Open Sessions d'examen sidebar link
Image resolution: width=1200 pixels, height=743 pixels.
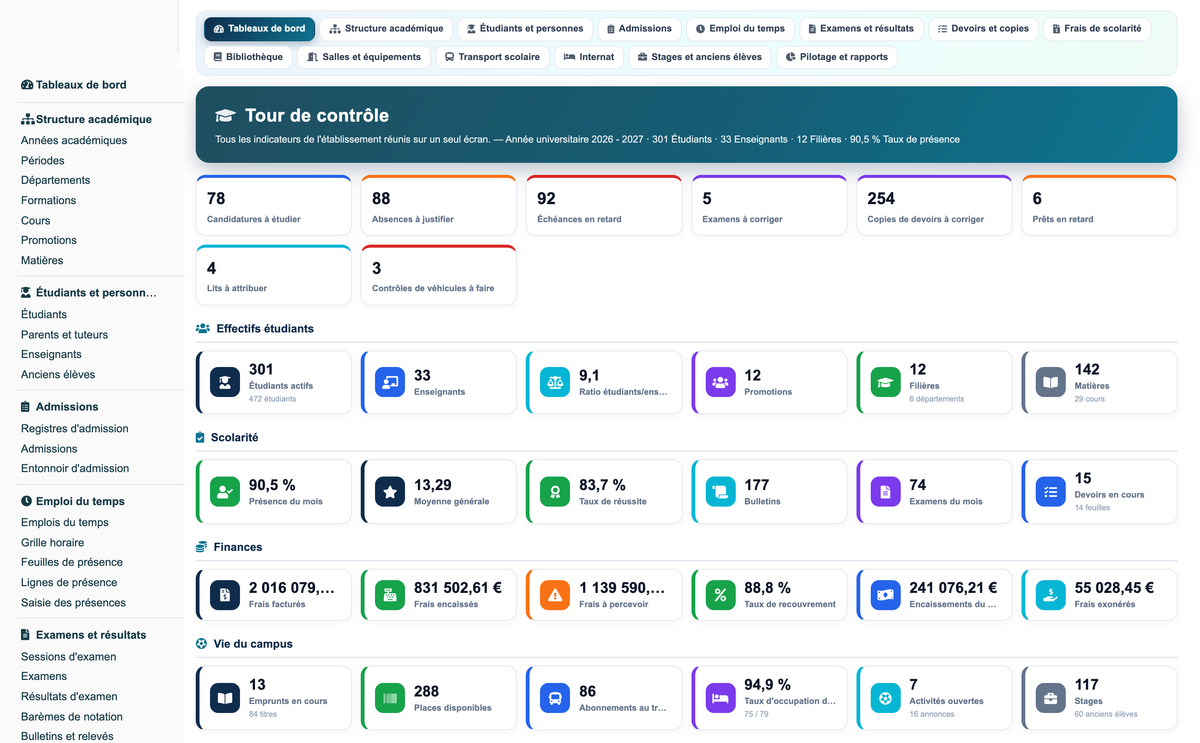point(69,656)
